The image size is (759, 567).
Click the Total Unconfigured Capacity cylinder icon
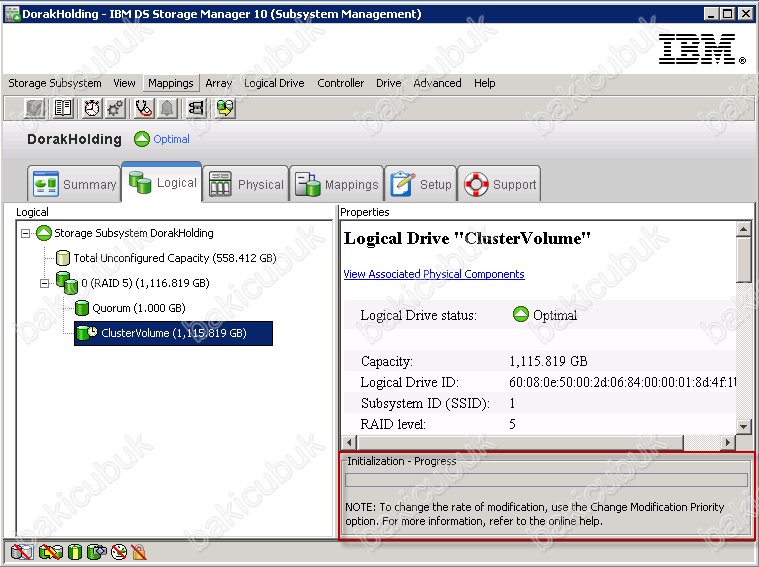pyautogui.click(x=62, y=258)
